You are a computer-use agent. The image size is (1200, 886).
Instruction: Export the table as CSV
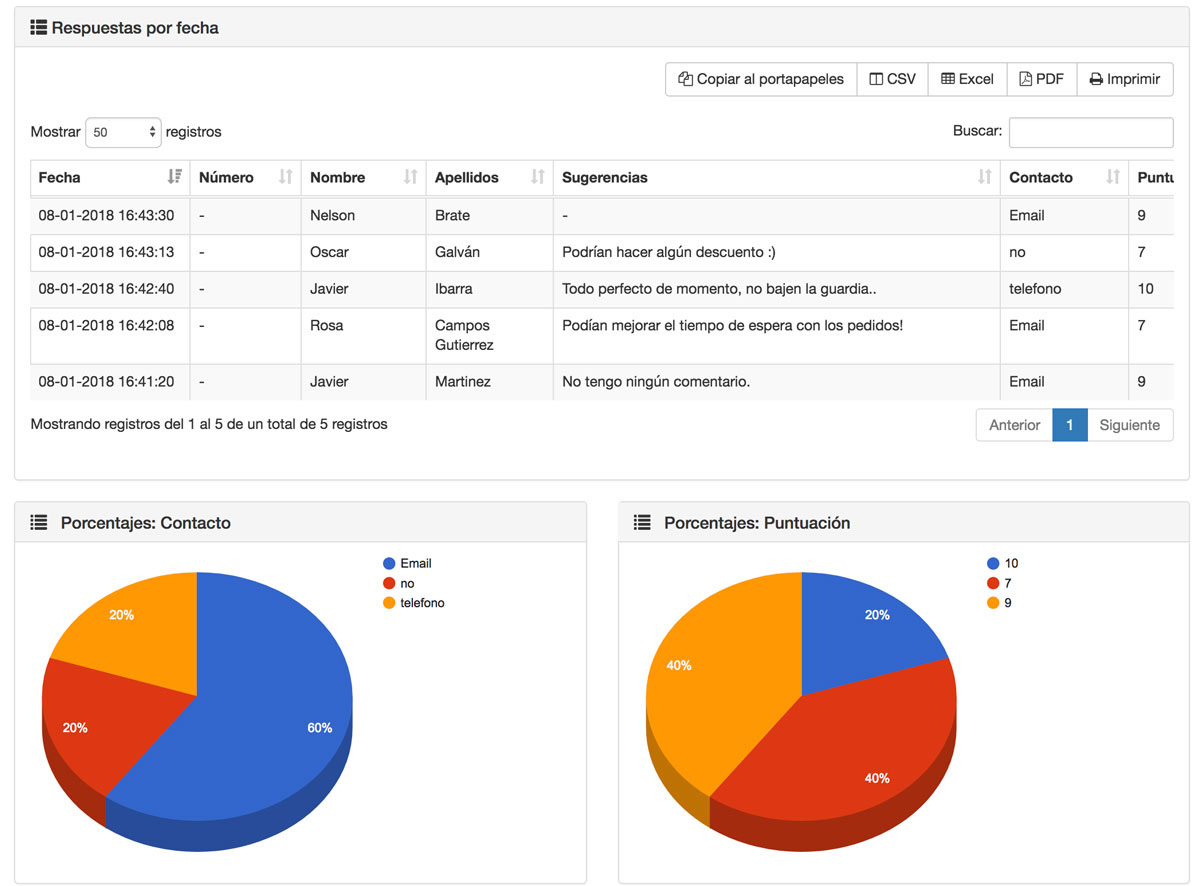[892, 79]
